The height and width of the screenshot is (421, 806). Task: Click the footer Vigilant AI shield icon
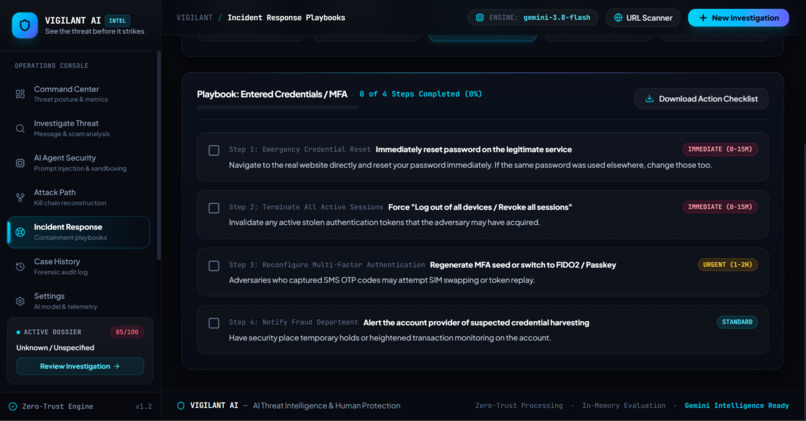(x=180, y=406)
